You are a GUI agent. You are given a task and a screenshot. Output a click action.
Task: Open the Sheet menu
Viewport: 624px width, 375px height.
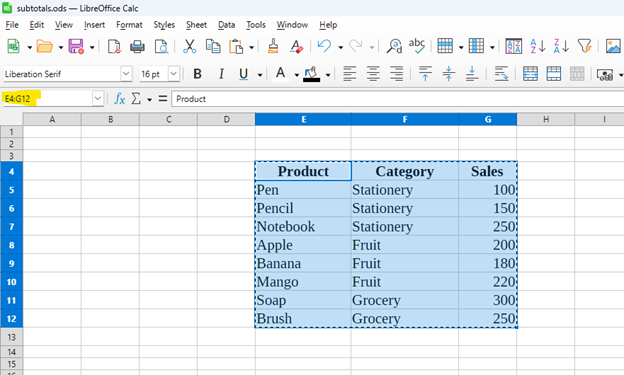196,25
